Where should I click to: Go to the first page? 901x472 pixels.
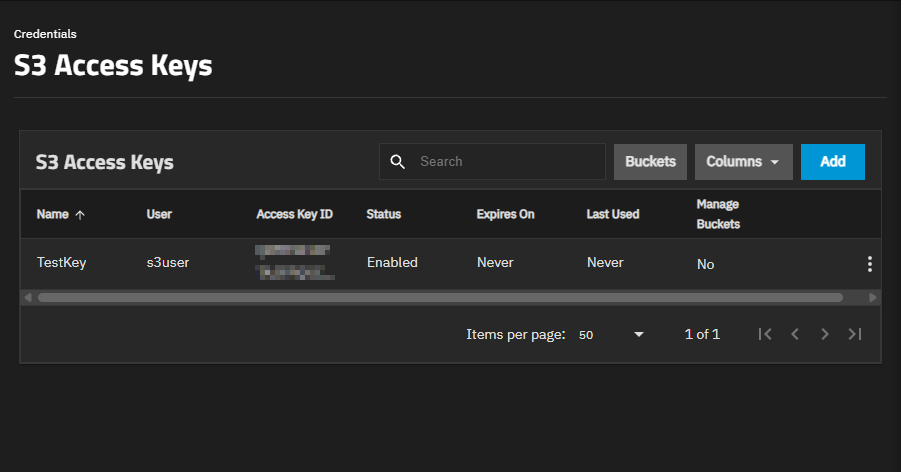765,334
